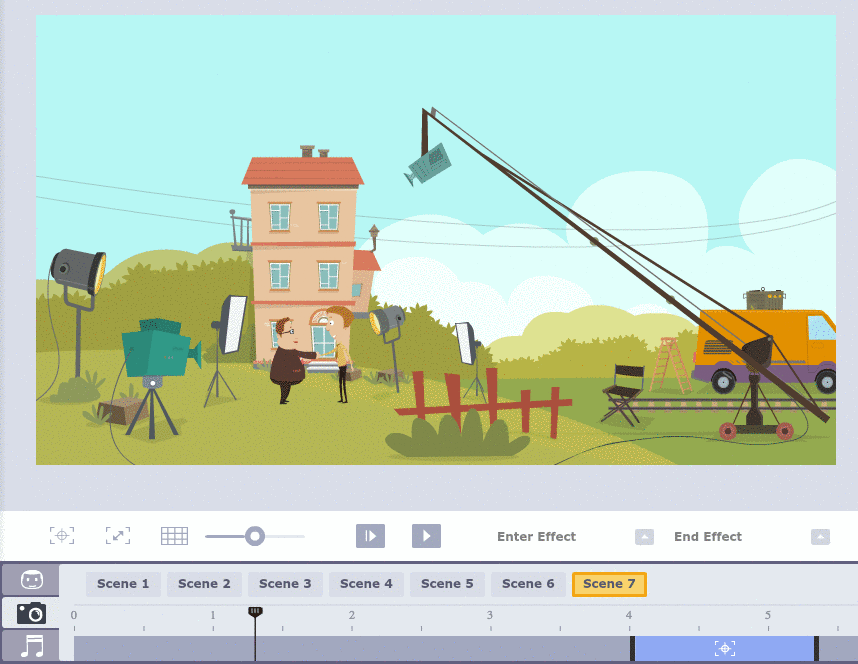Click the zoom slider handle
The height and width of the screenshot is (664, 858).
tap(255, 536)
